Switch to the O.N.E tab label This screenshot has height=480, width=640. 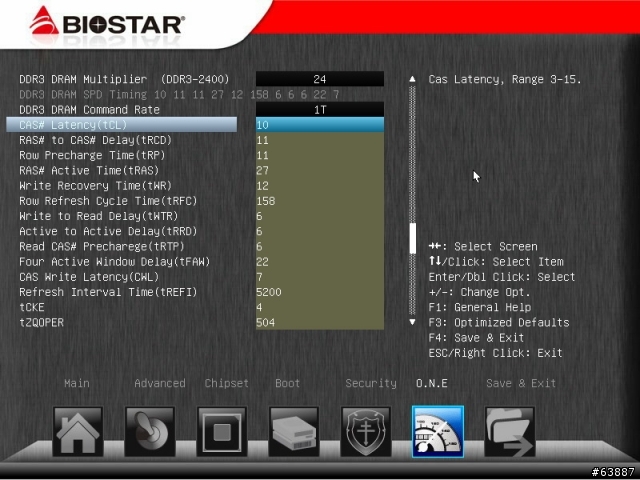pyautogui.click(x=431, y=383)
